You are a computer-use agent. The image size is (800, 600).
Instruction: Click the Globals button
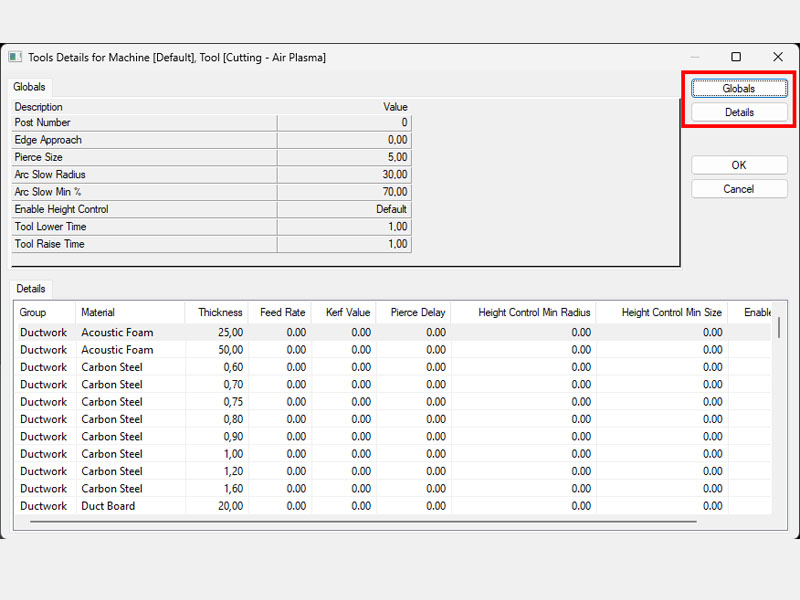pos(739,88)
